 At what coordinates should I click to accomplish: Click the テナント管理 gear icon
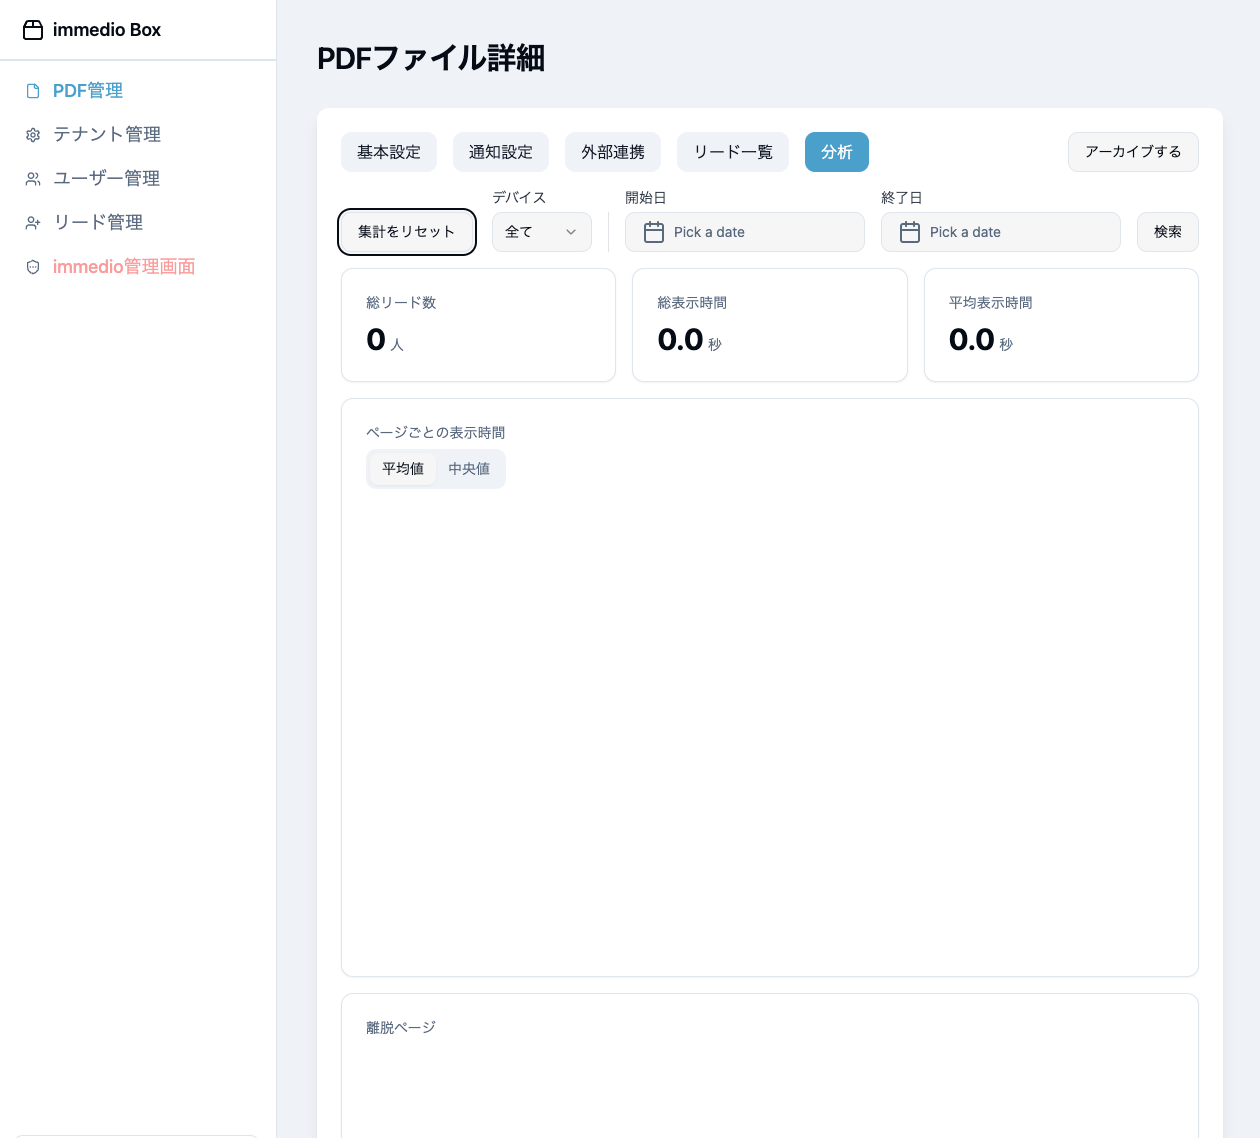coord(33,135)
